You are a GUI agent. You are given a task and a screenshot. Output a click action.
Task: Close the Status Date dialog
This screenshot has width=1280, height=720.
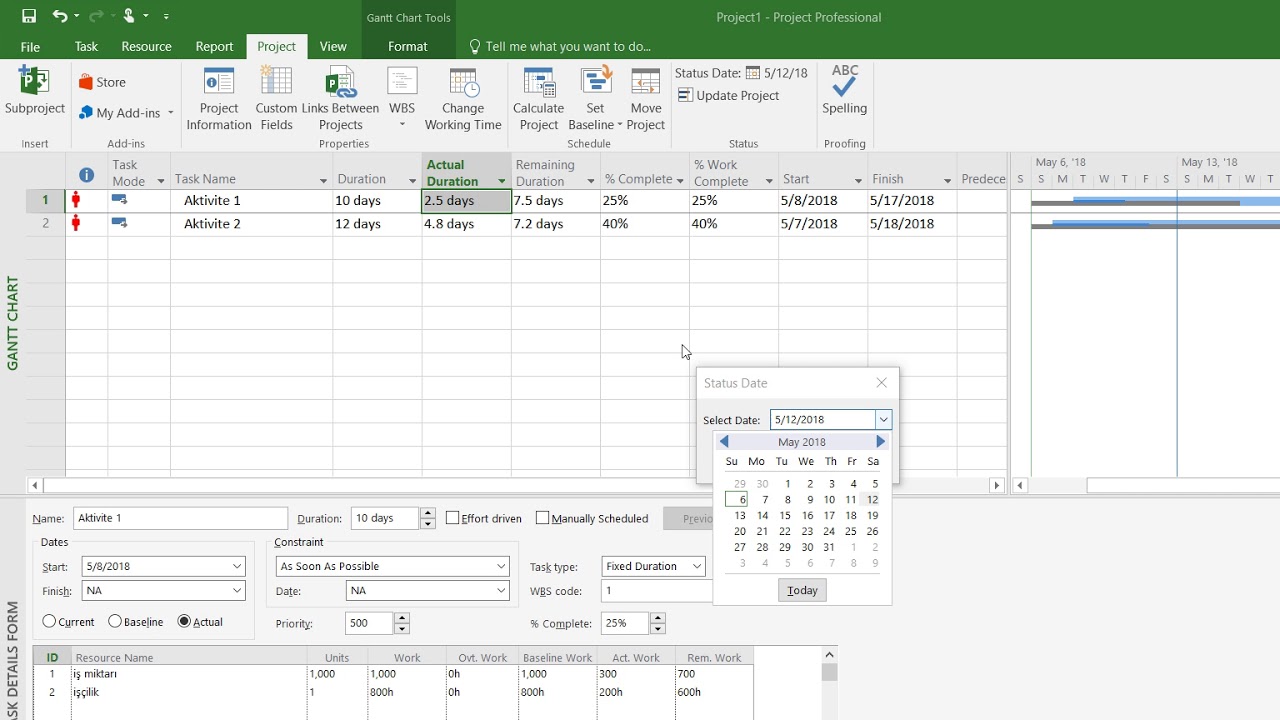[881, 383]
